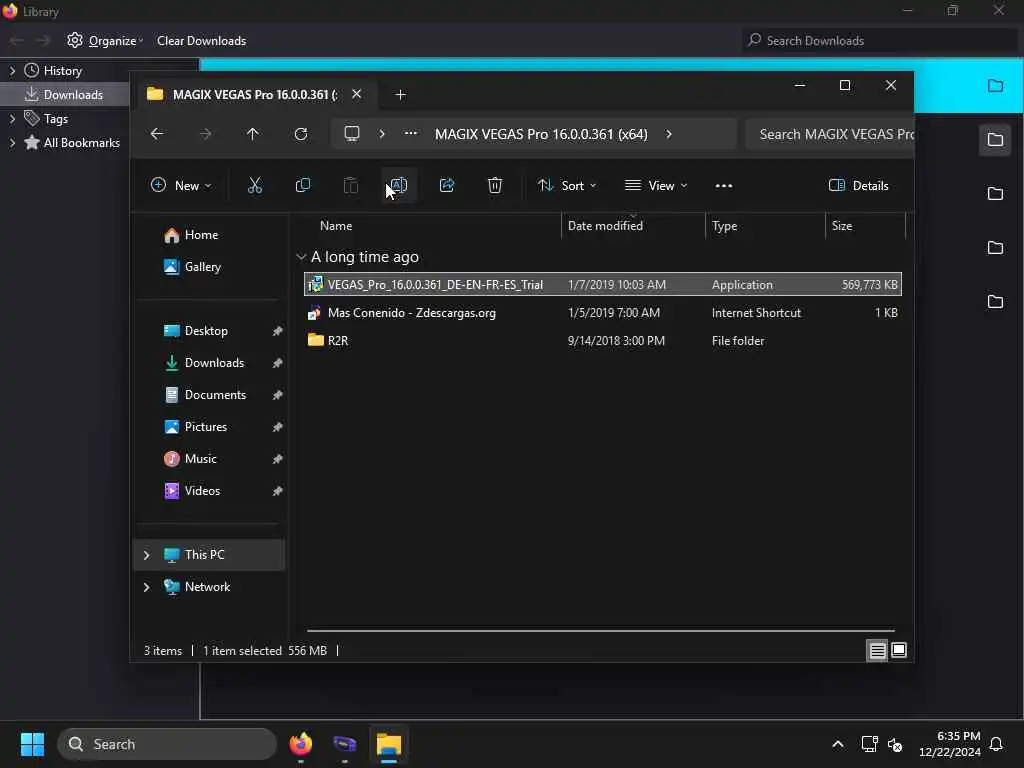Screen dimensions: 1024x768
Task: Go up one folder level
Action: click(x=253, y=134)
